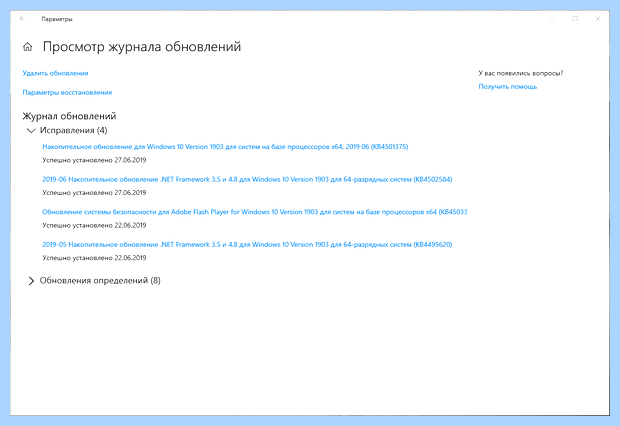Click the Получить помощь link

508,87
